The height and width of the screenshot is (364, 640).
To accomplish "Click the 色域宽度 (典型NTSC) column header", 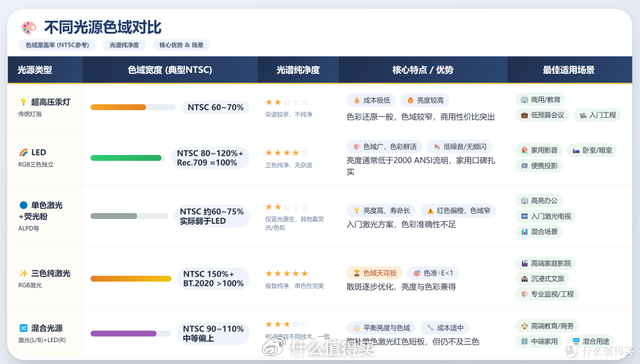I will pyautogui.click(x=170, y=70).
